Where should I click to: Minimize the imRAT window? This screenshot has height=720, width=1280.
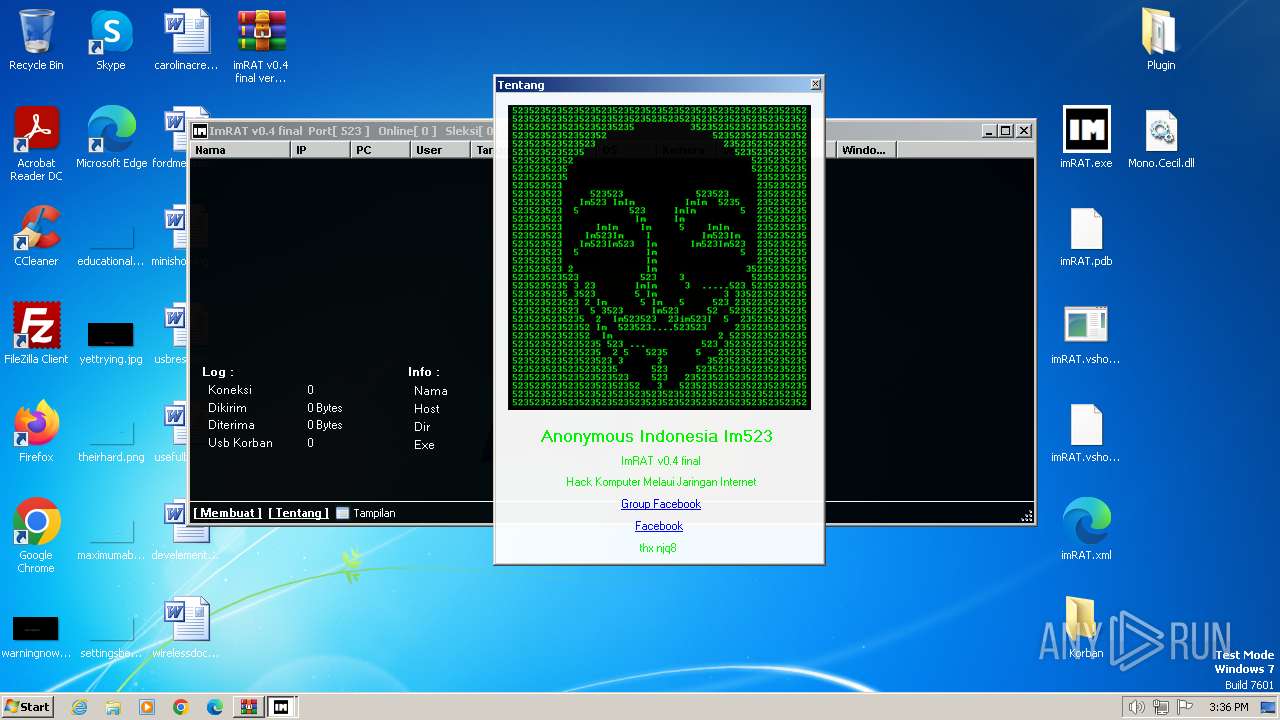[989, 131]
